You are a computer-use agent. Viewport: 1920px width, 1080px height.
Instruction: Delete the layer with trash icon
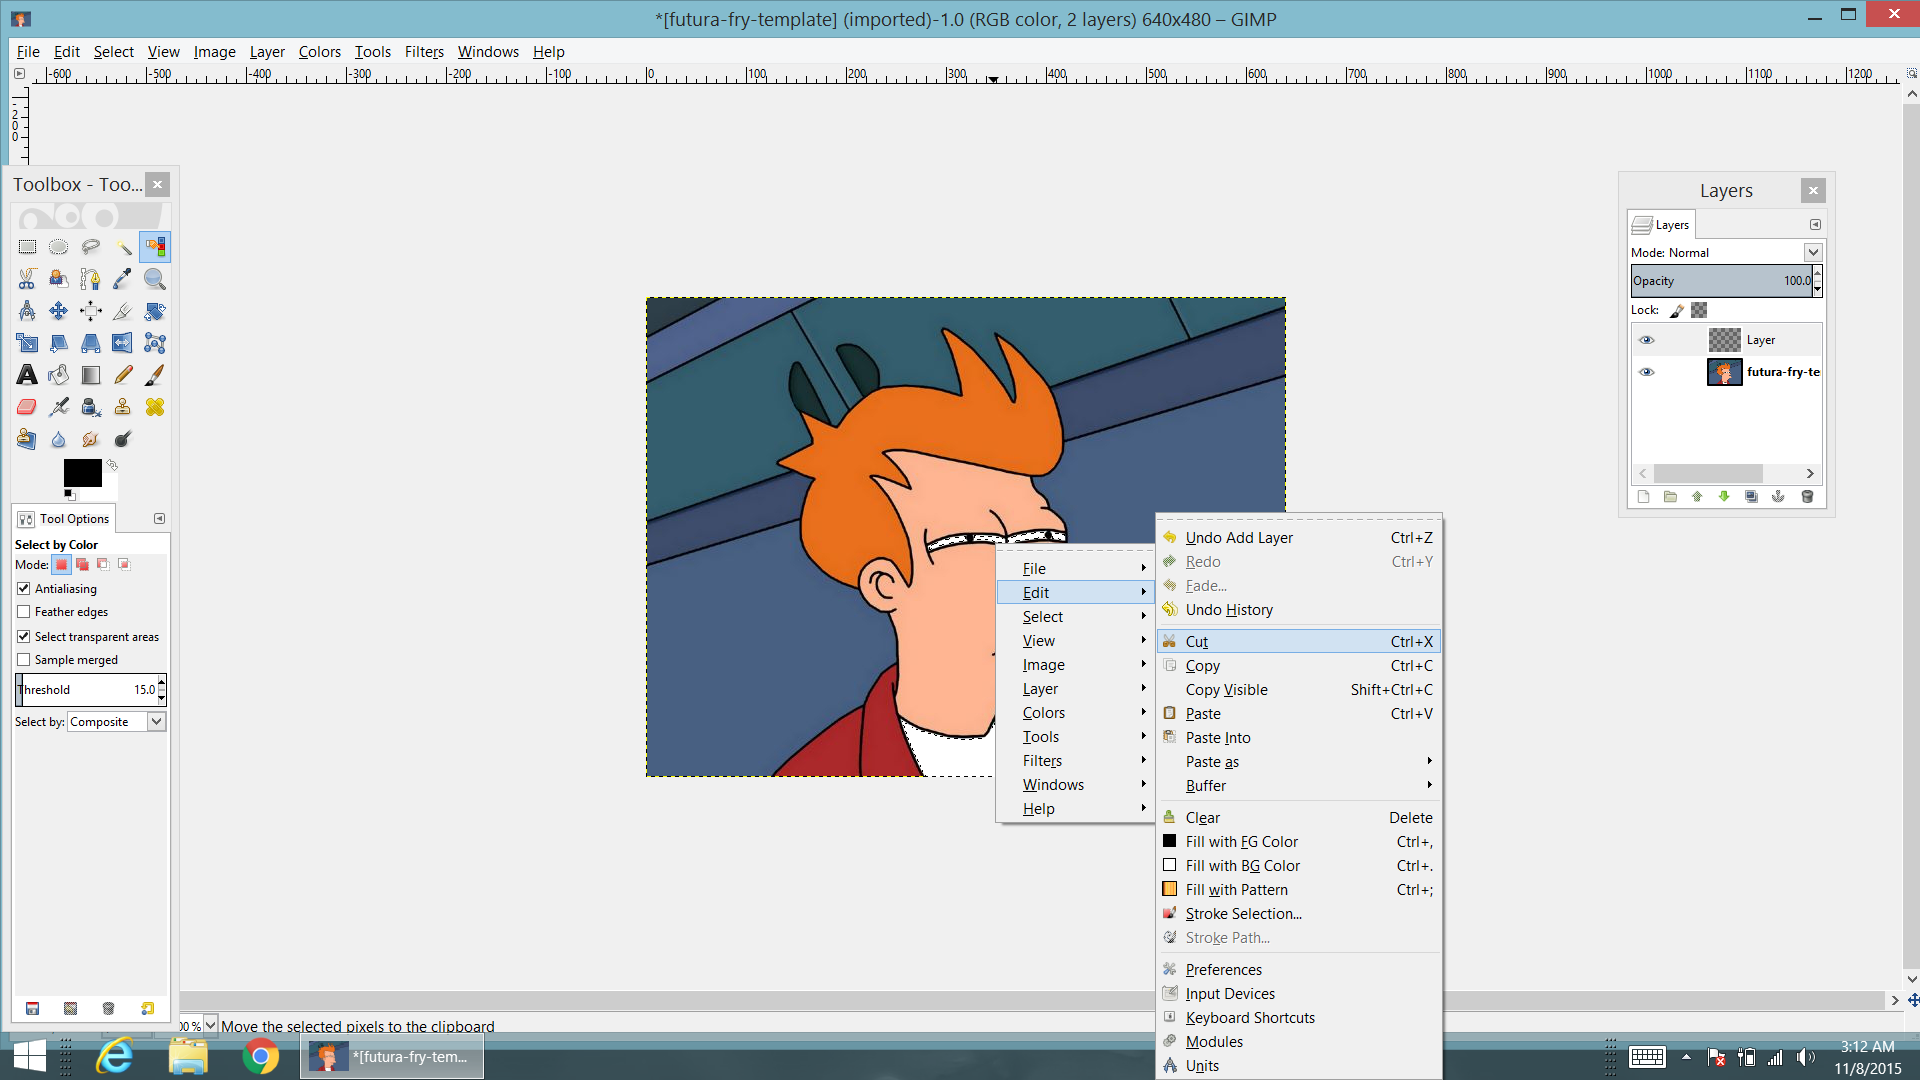point(1807,497)
